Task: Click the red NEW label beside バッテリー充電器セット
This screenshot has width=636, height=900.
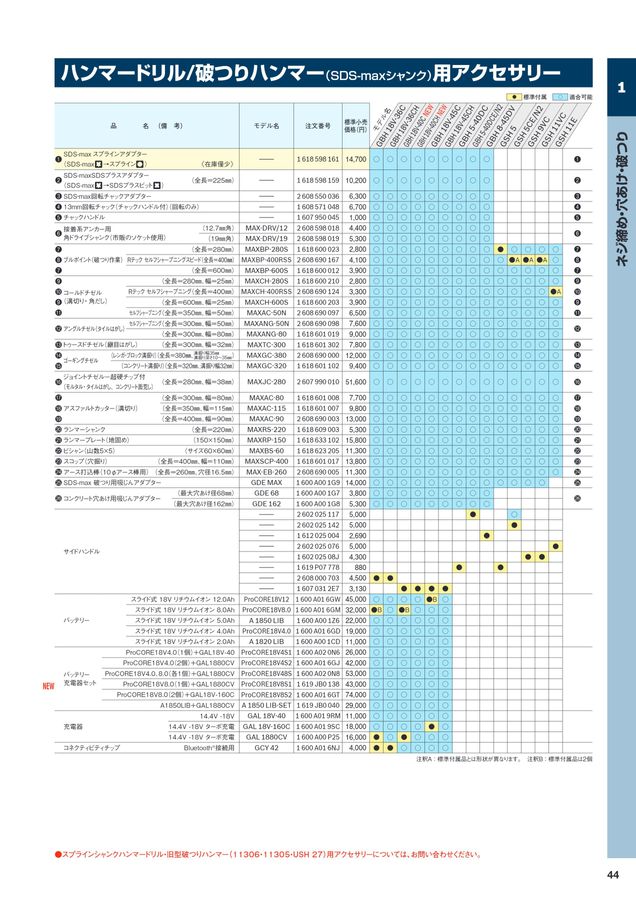Action: 48,686
